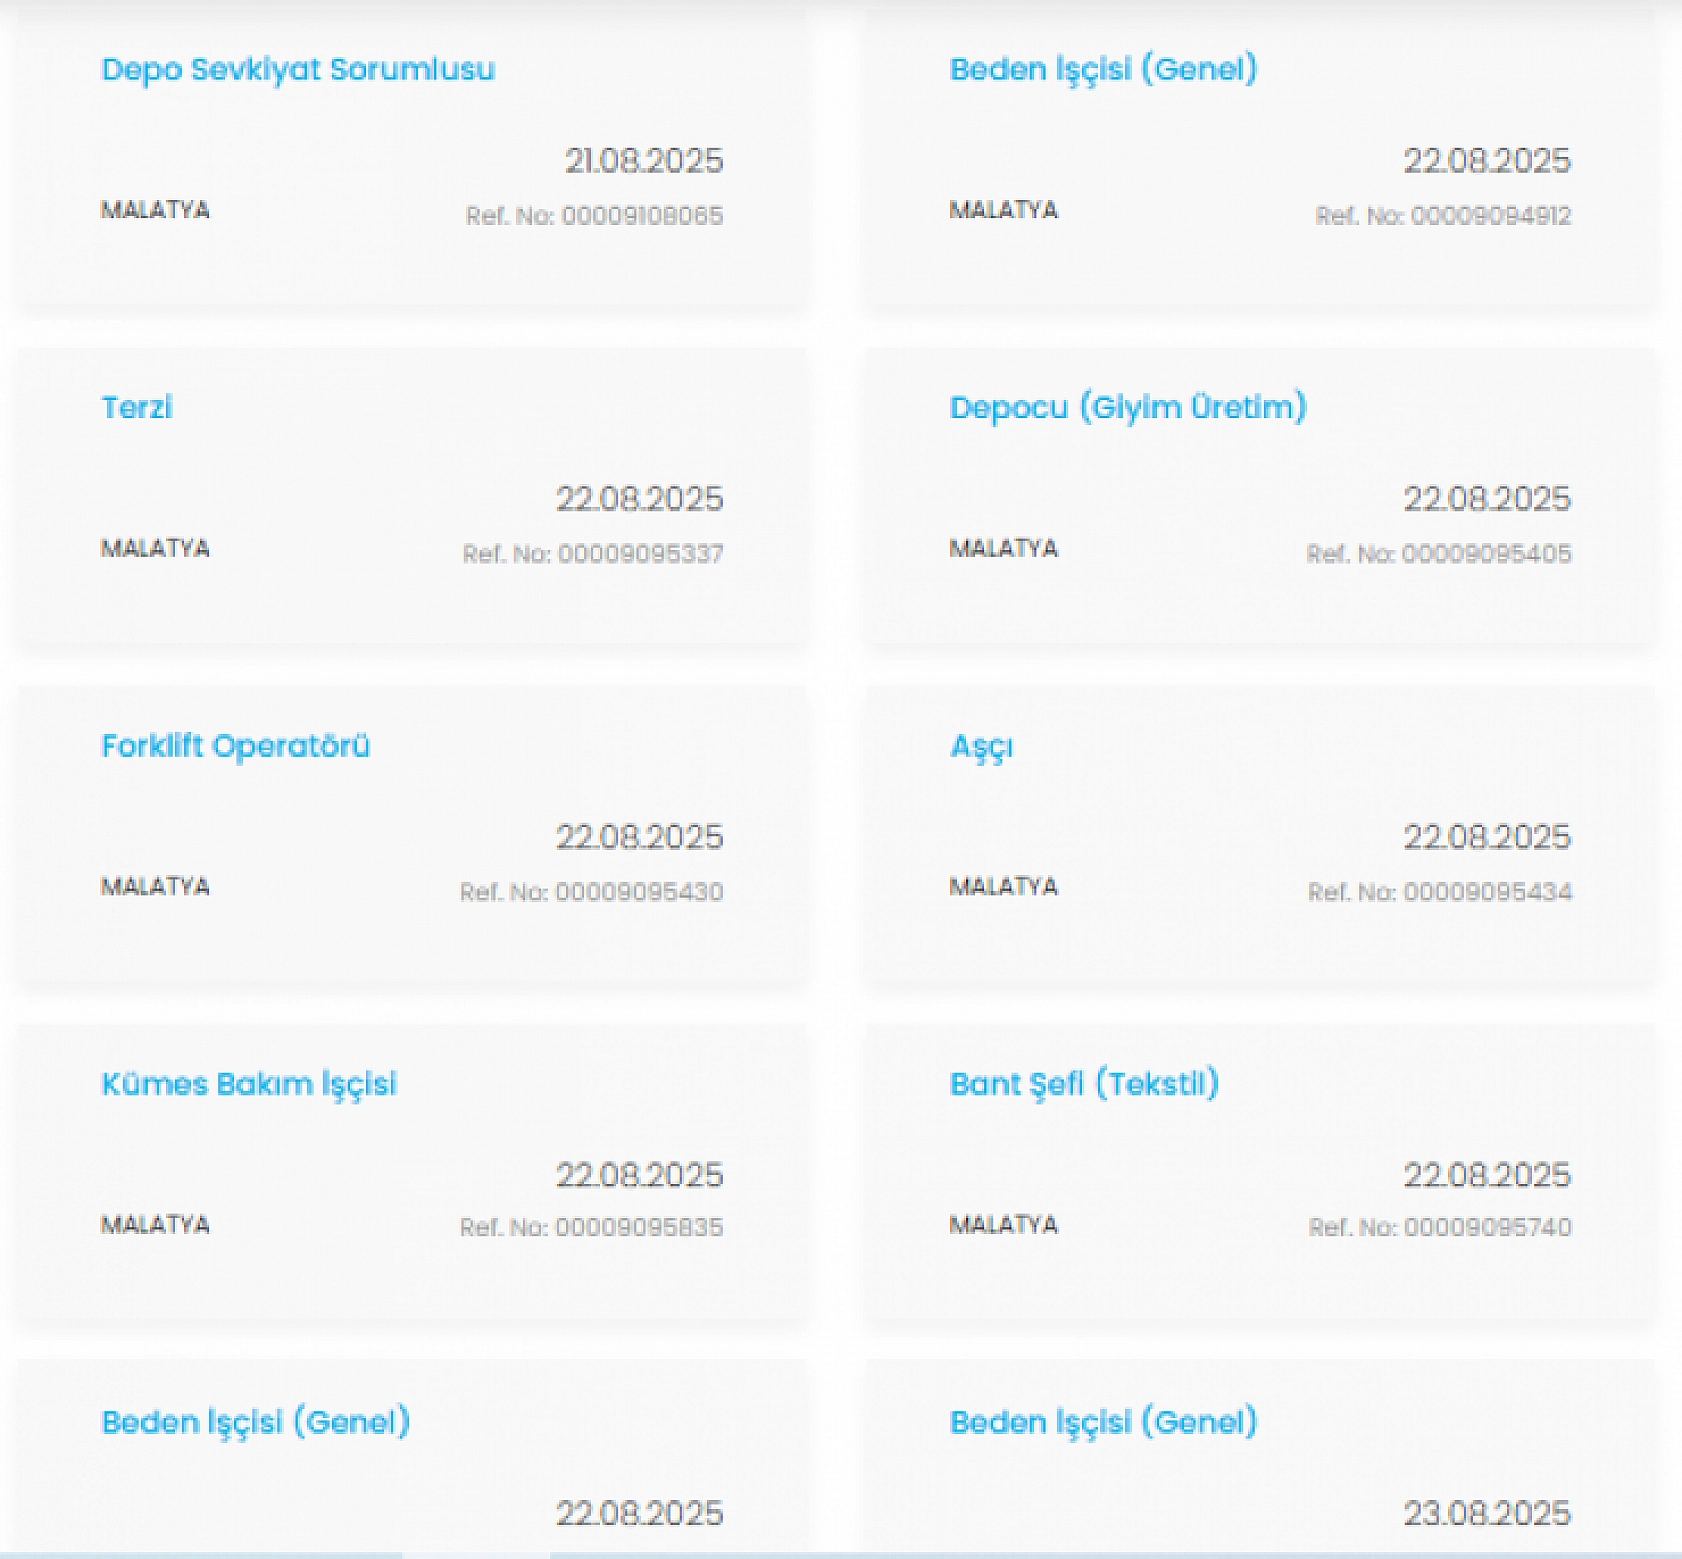Click reference number 00009095405
1682x1559 pixels.
click(1439, 554)
